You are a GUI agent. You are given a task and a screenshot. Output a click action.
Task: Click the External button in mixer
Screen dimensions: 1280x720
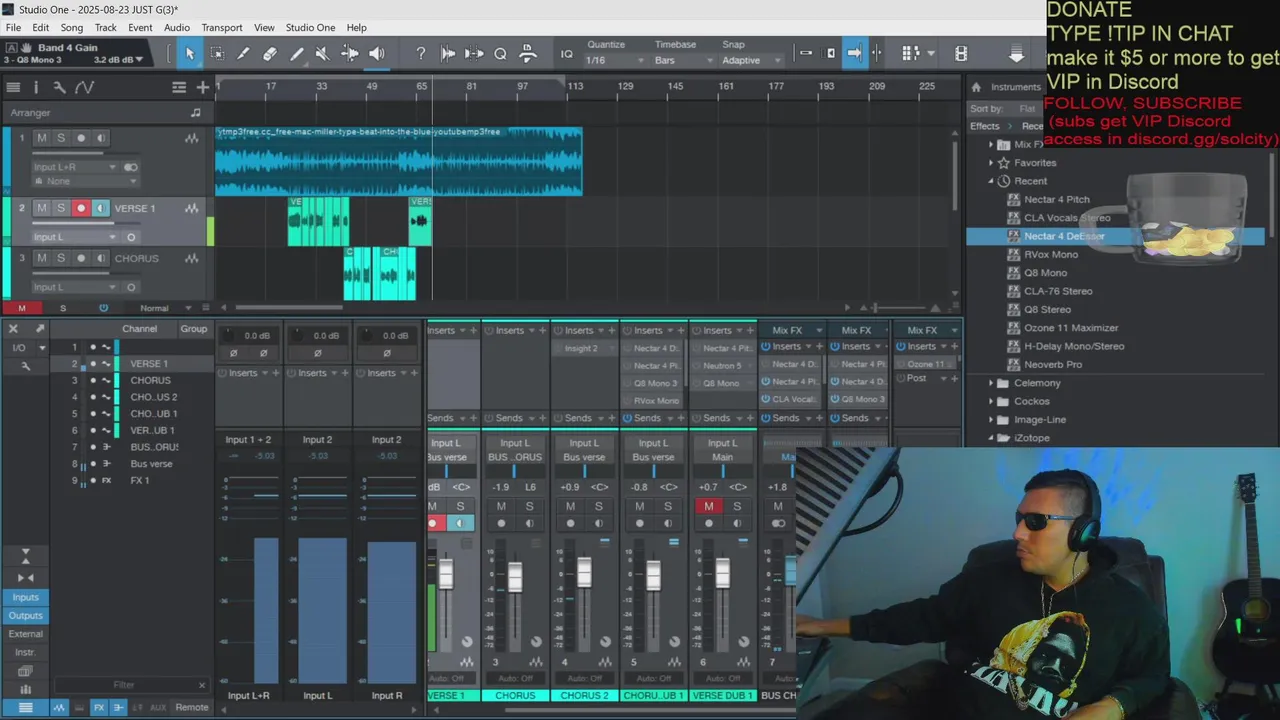pyautogui.click(x=26, y=634)
